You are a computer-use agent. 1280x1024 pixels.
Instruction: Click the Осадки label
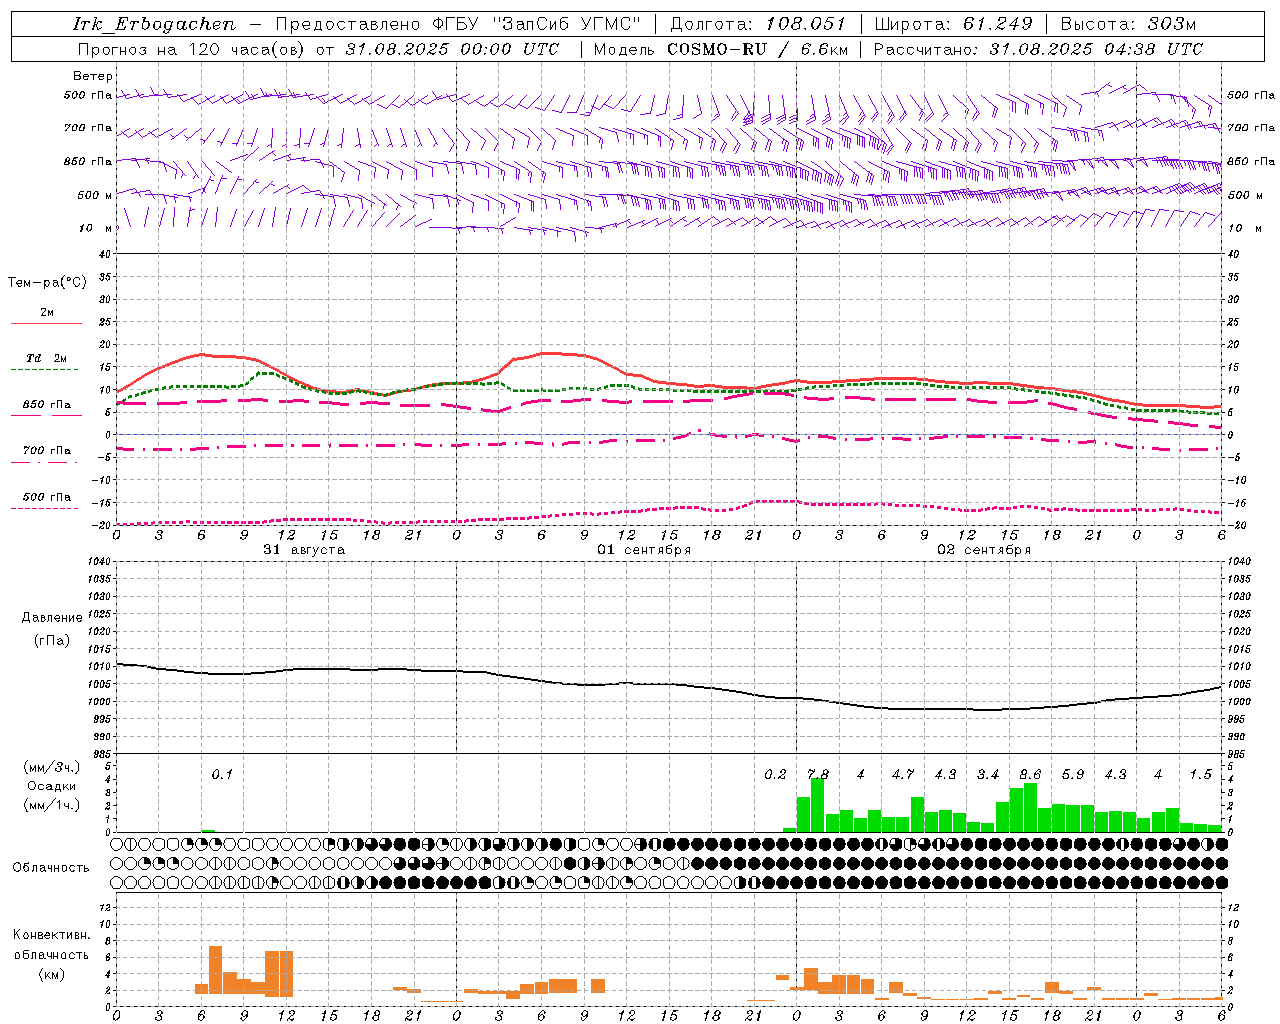click(52, 786)
